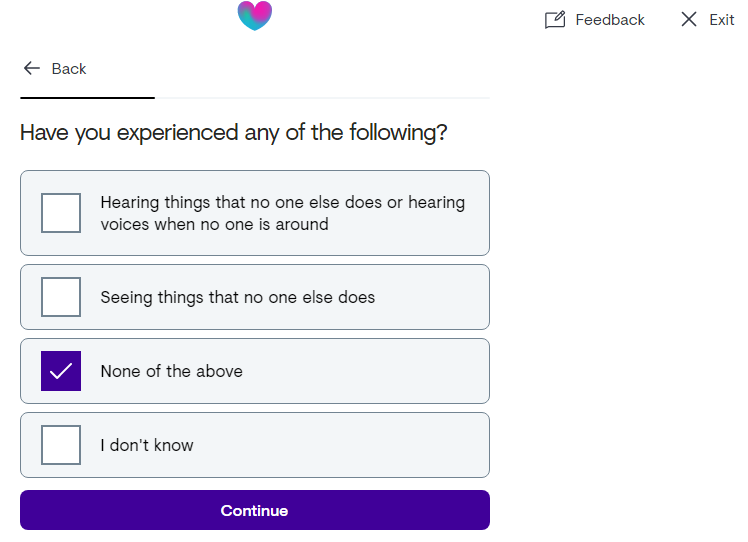748x542 pixels.
Task: Click the X icon next to Exit
Action: point(689,20)
